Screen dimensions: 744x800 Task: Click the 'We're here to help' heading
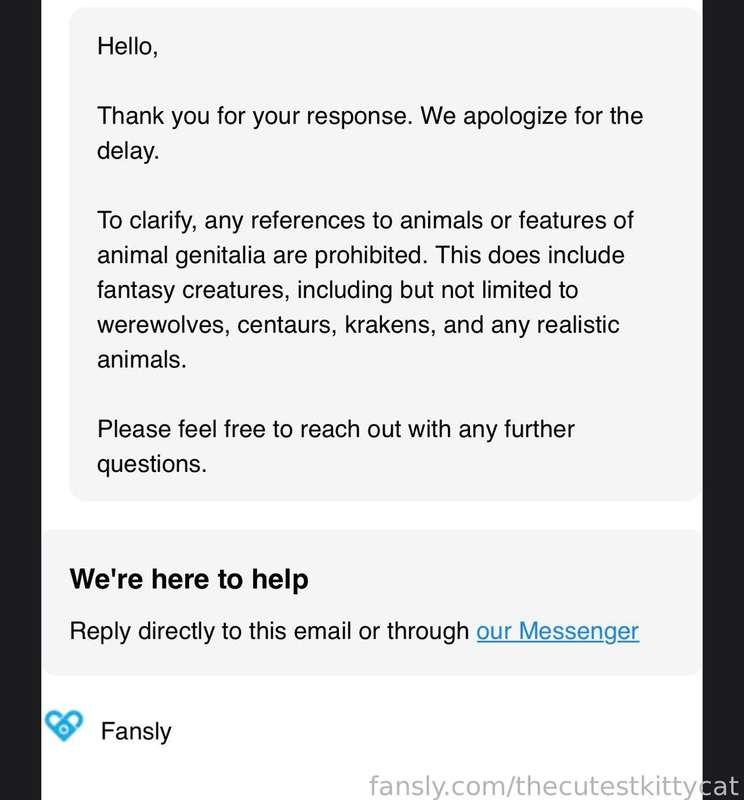point(188,579)
